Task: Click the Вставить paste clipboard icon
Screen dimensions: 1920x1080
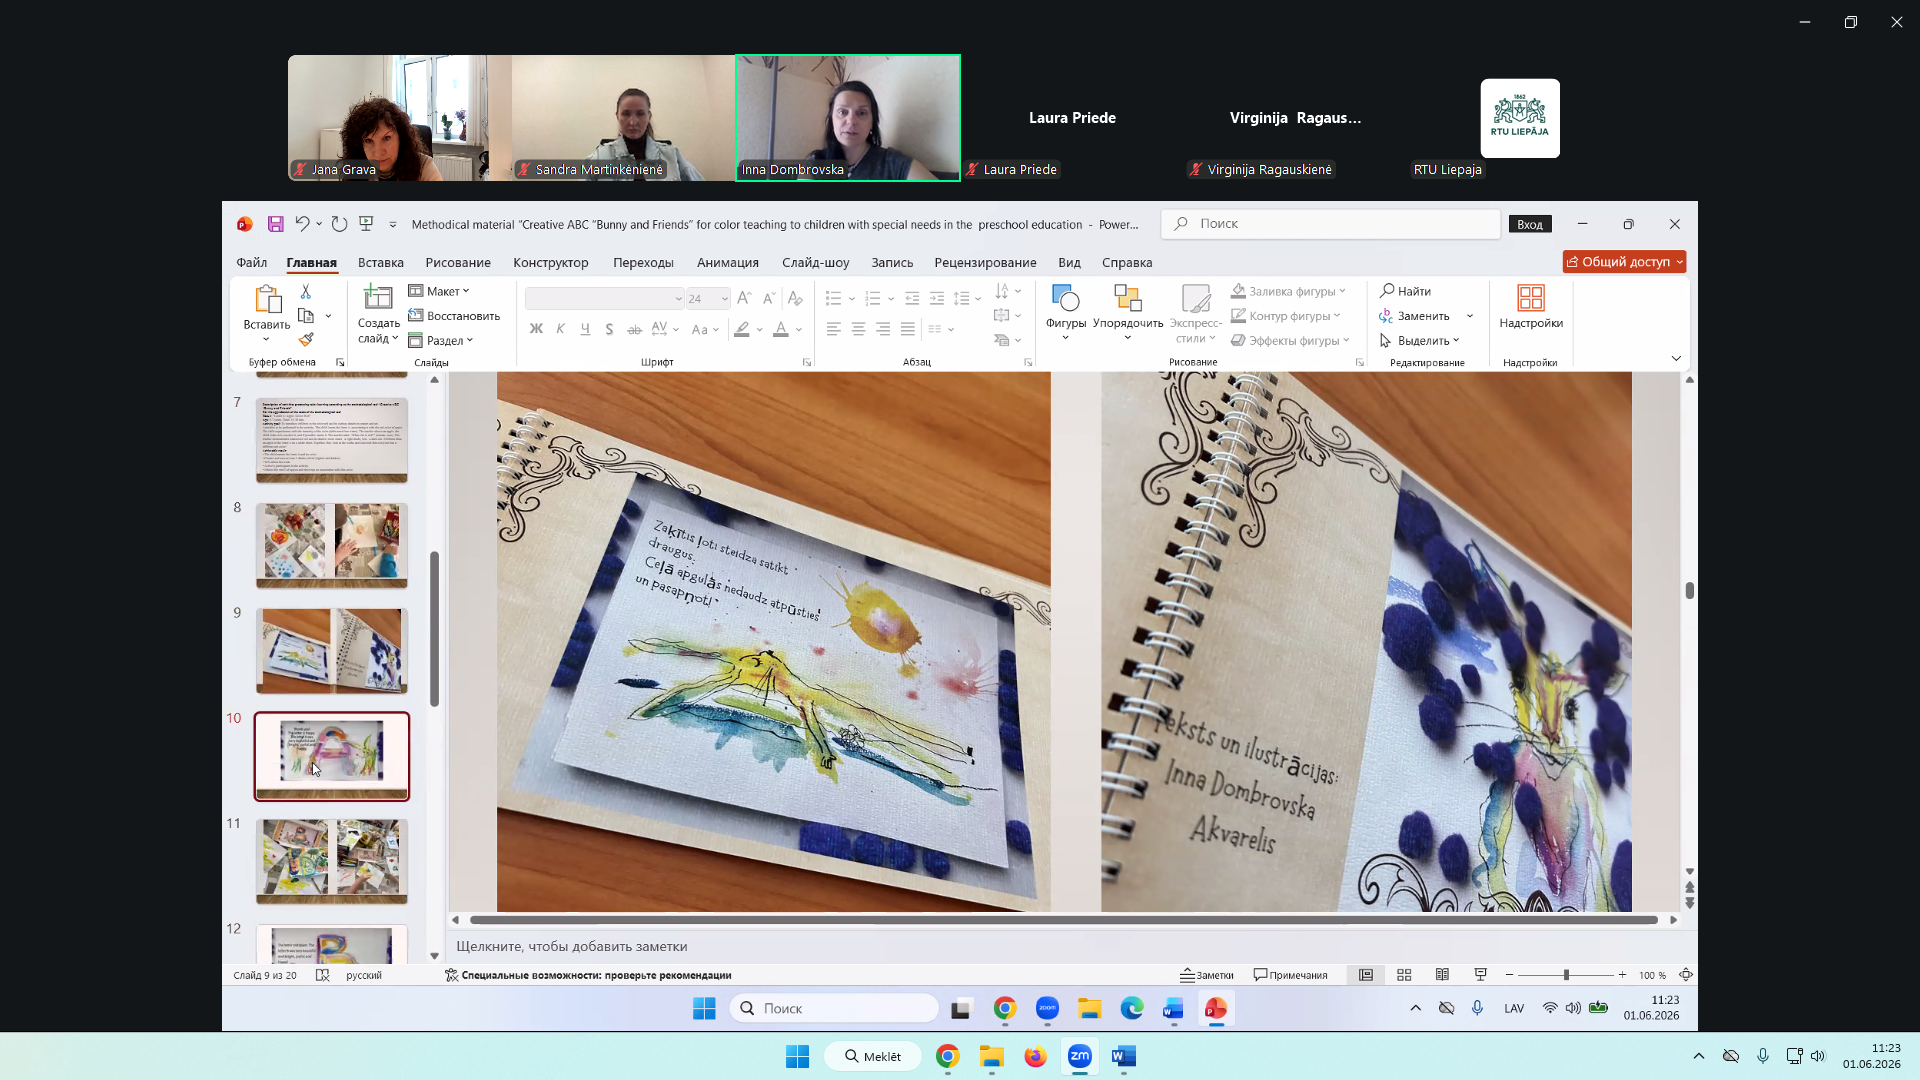Action: coord(267,299)
